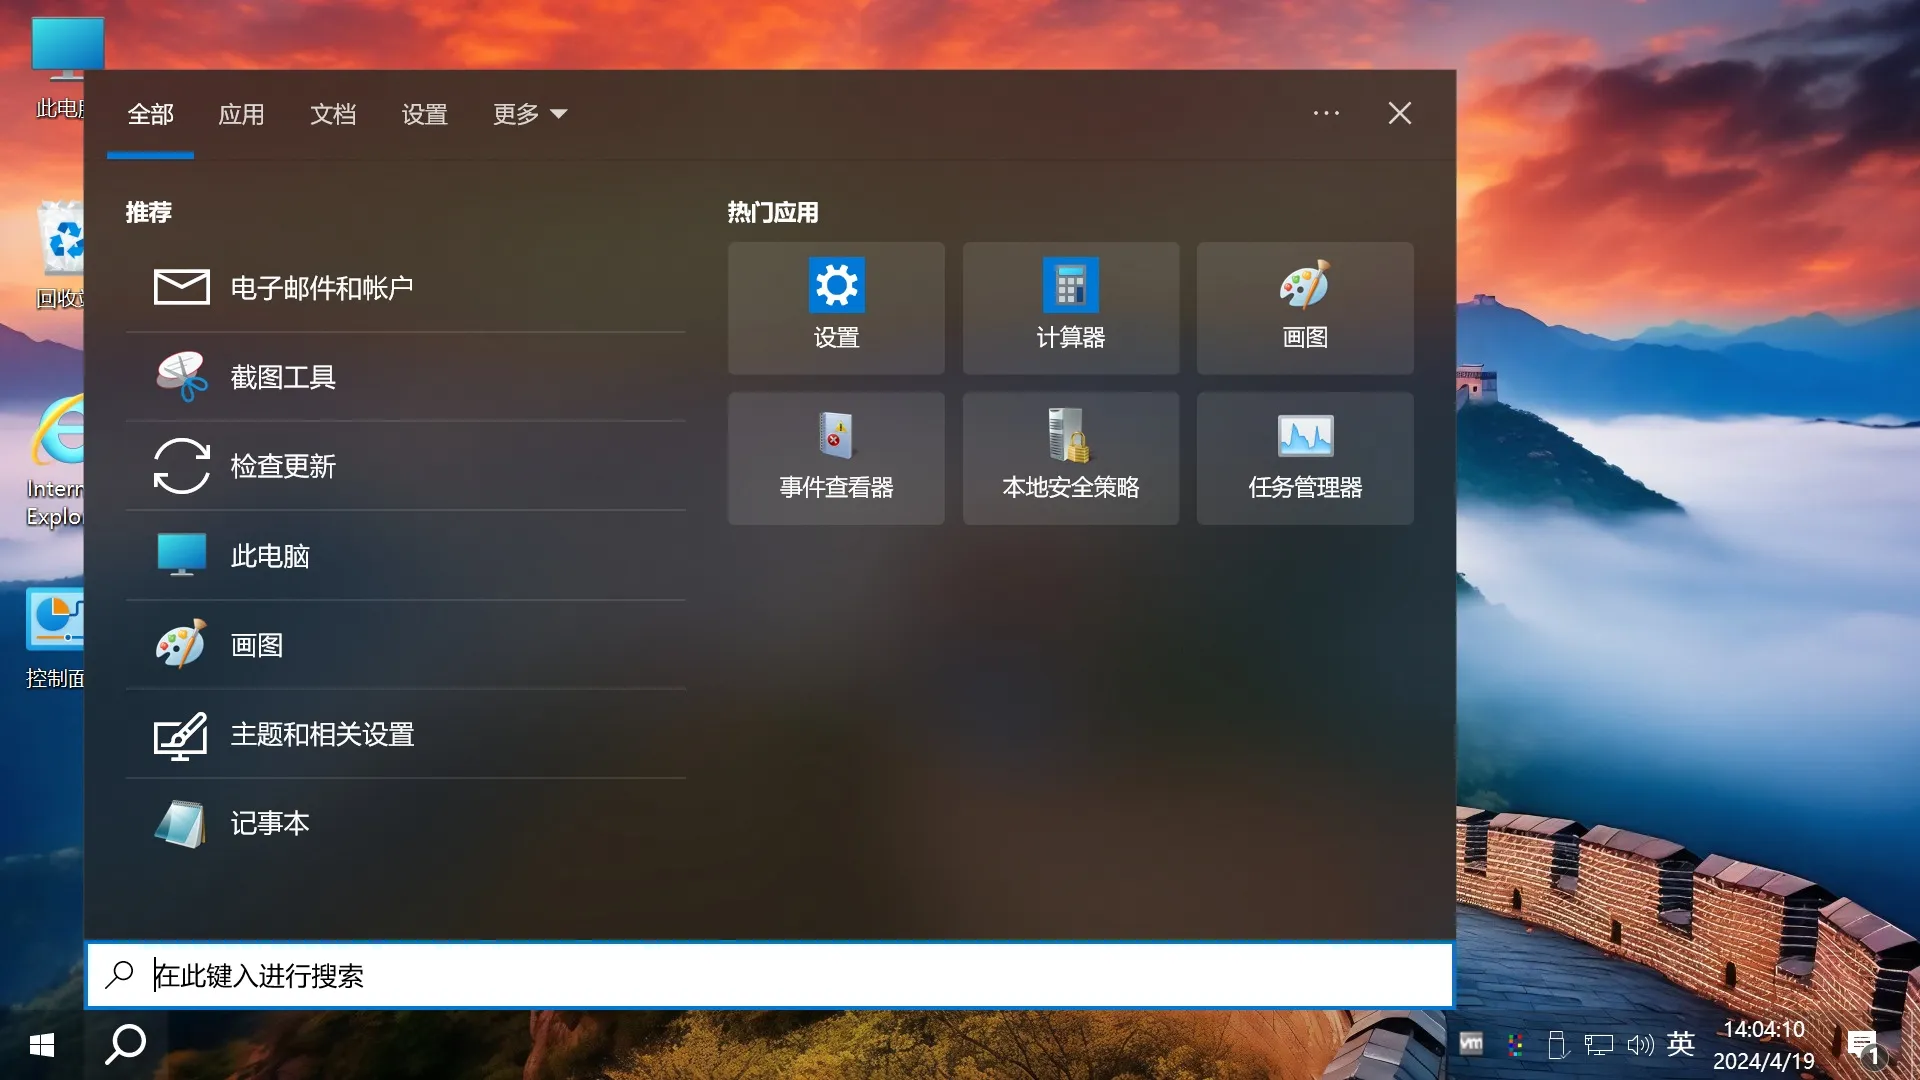Click the search input field
Screen dimensions: 1920x1080
[x=769, y=975]
